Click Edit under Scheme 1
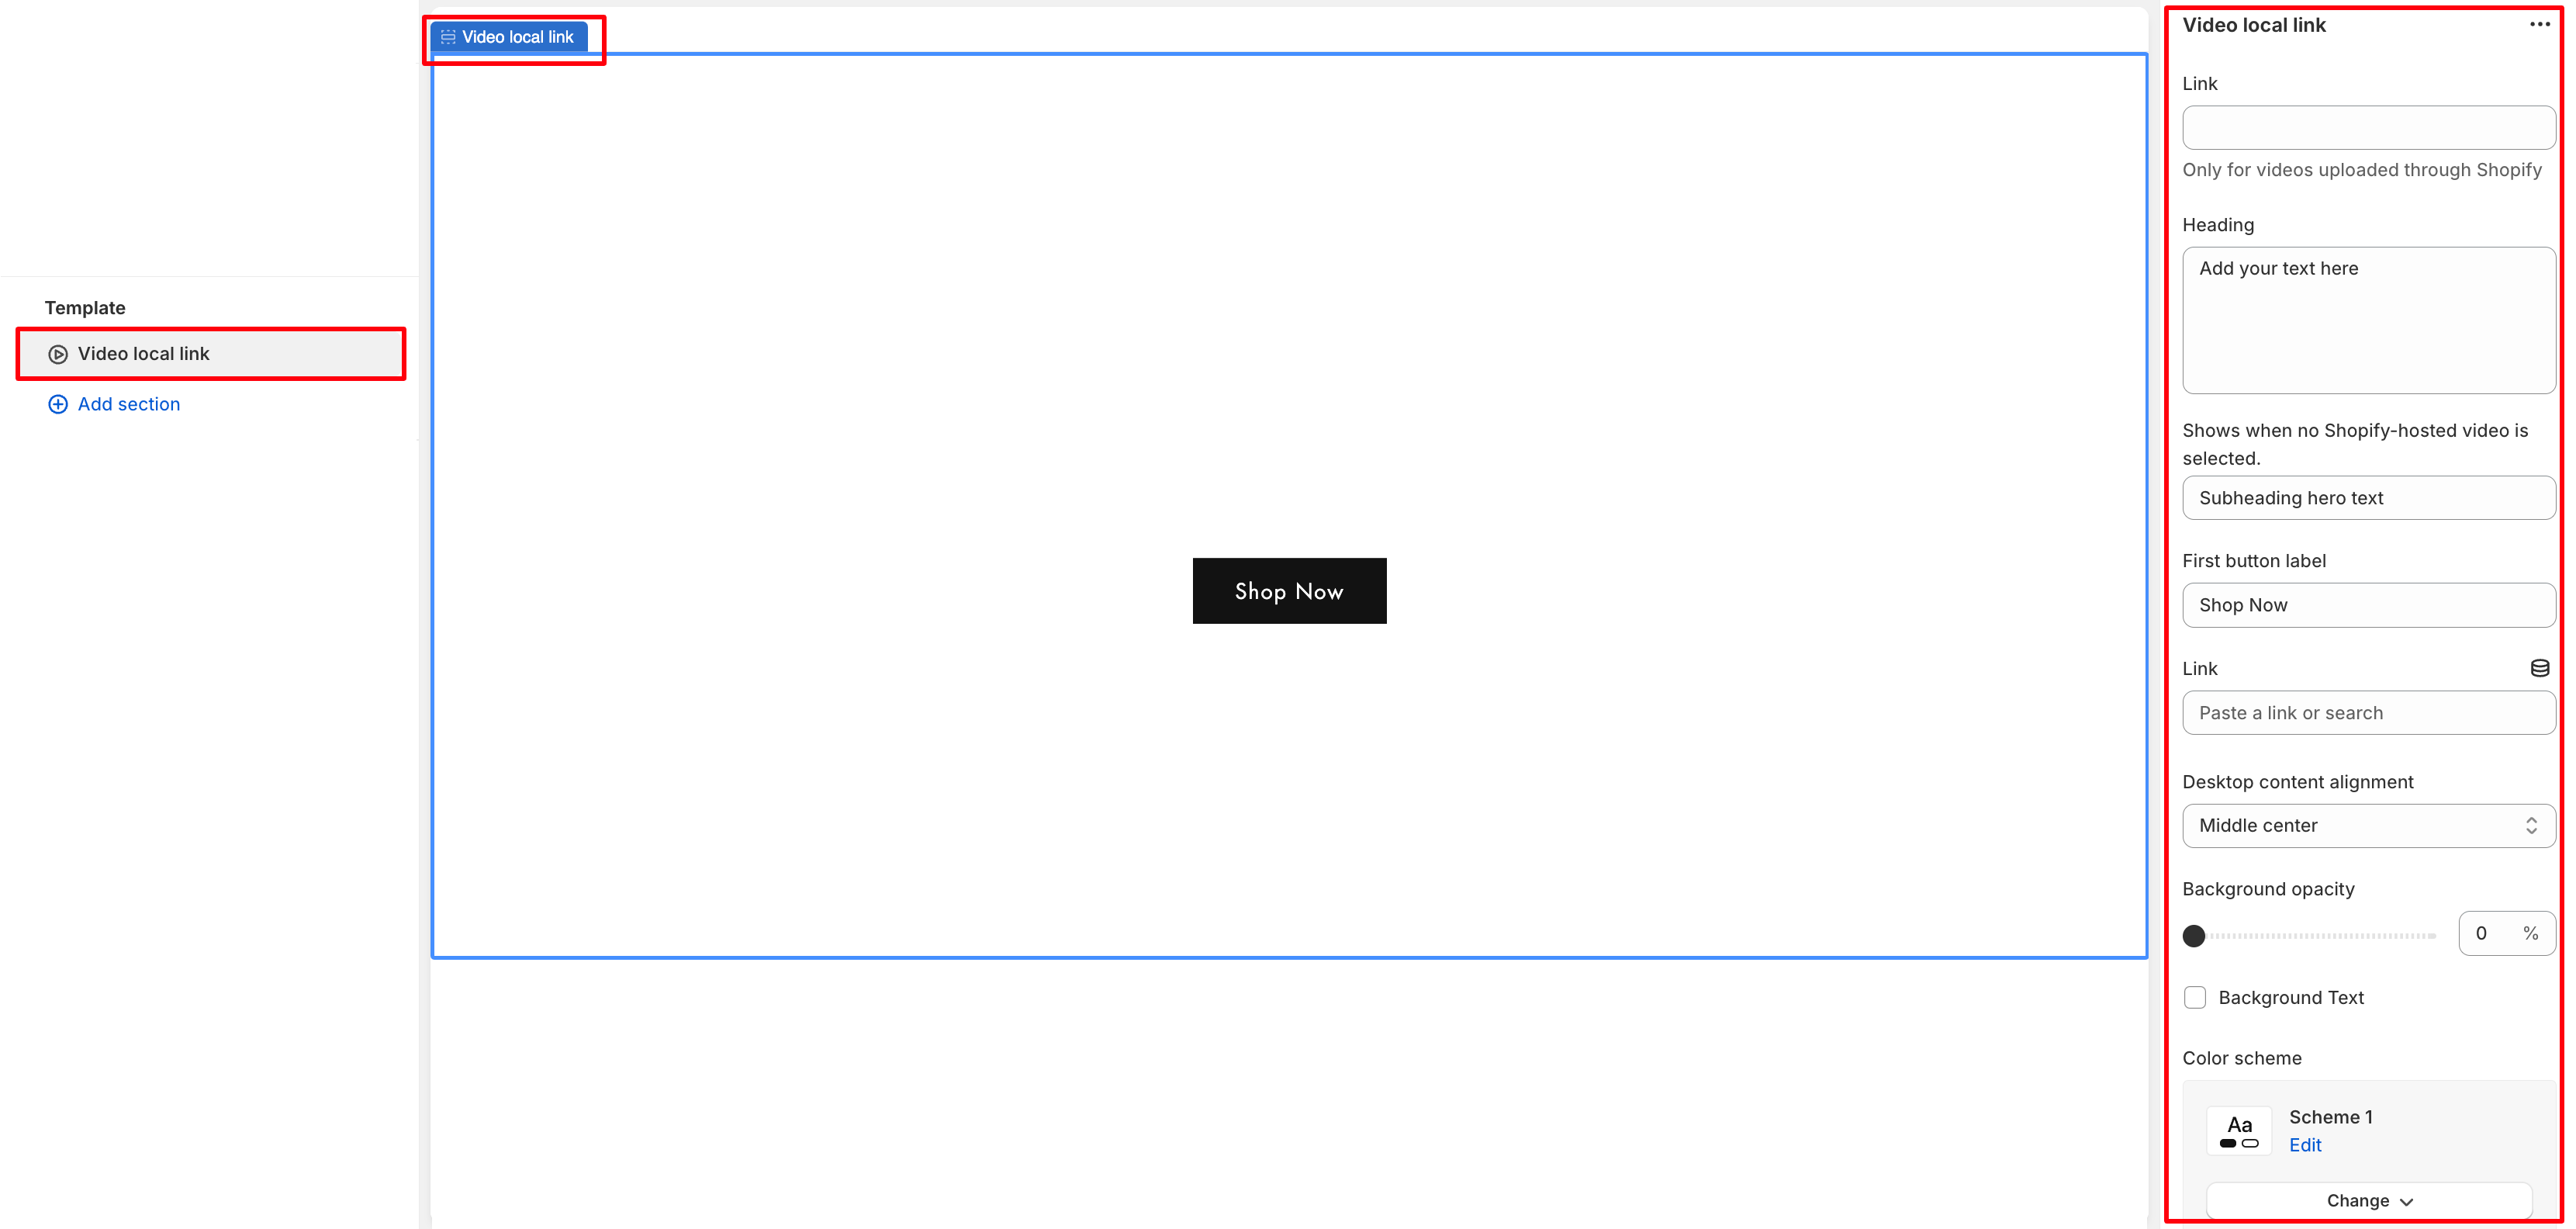Screen dimensions: 2576x1229 click(2305, 1145)
